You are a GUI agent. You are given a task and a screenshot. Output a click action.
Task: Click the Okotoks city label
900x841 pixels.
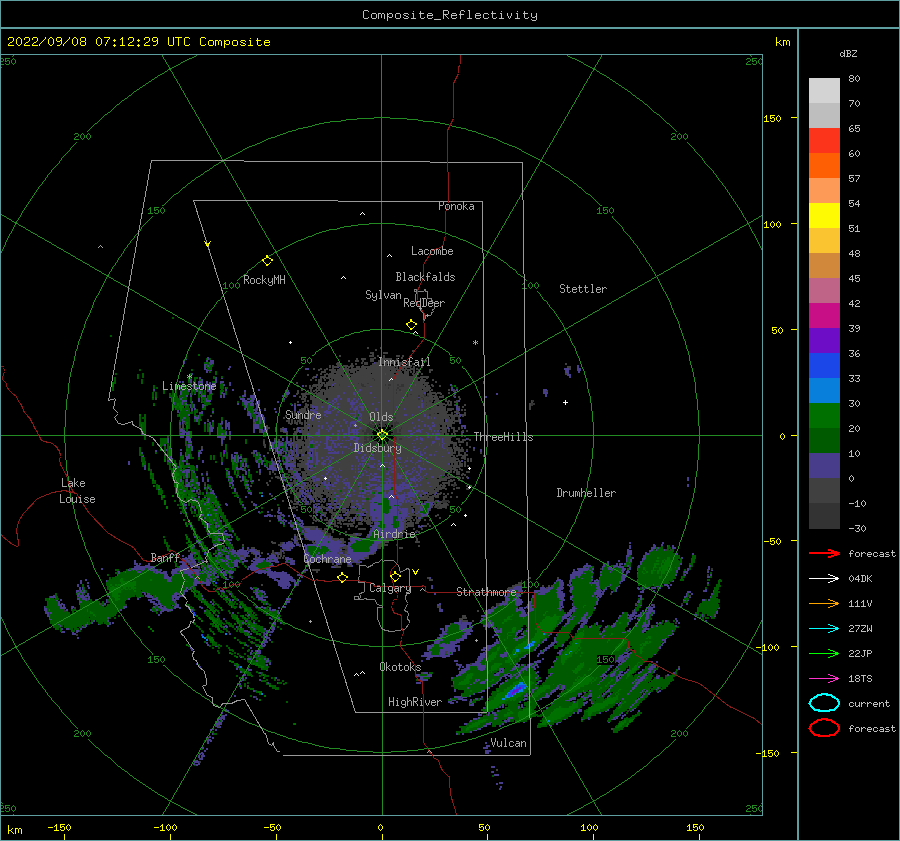(x=400, y=666)
